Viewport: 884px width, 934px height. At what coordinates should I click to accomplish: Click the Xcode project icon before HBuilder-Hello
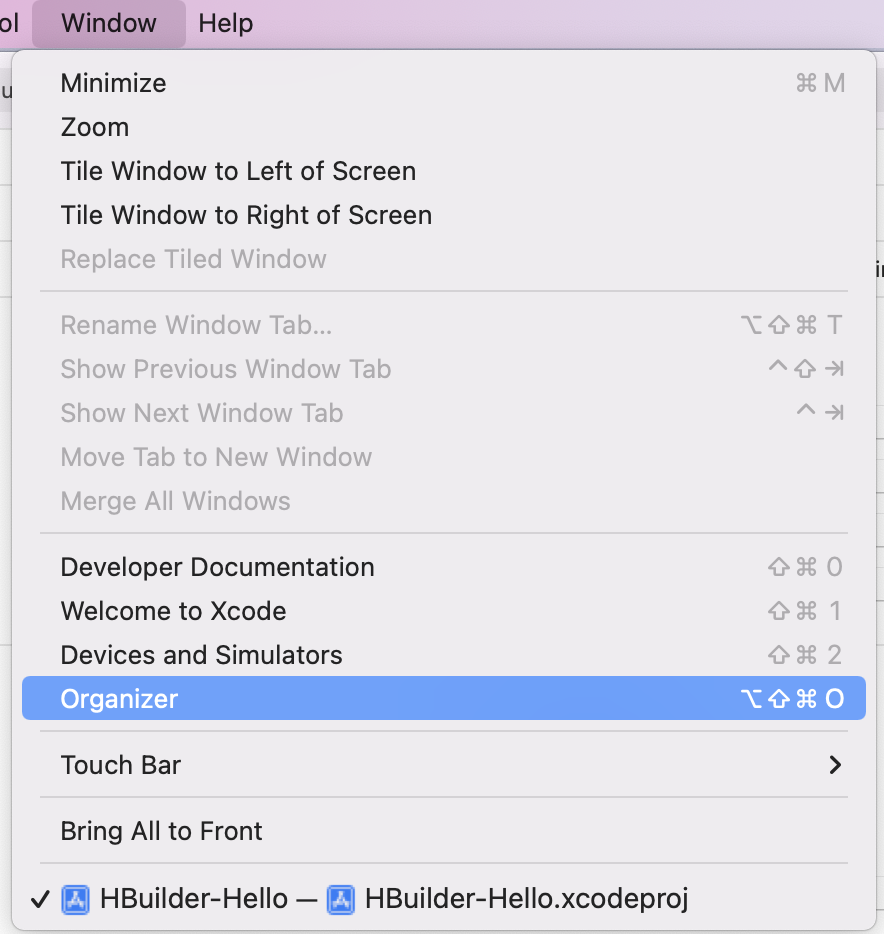tap(76, 899)
